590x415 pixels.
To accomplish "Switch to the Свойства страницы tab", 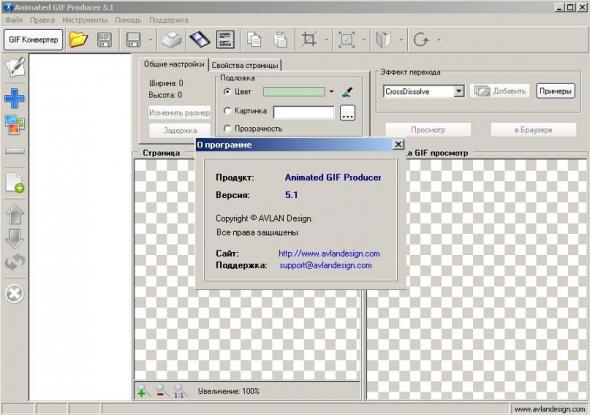I will pos(245,65).
